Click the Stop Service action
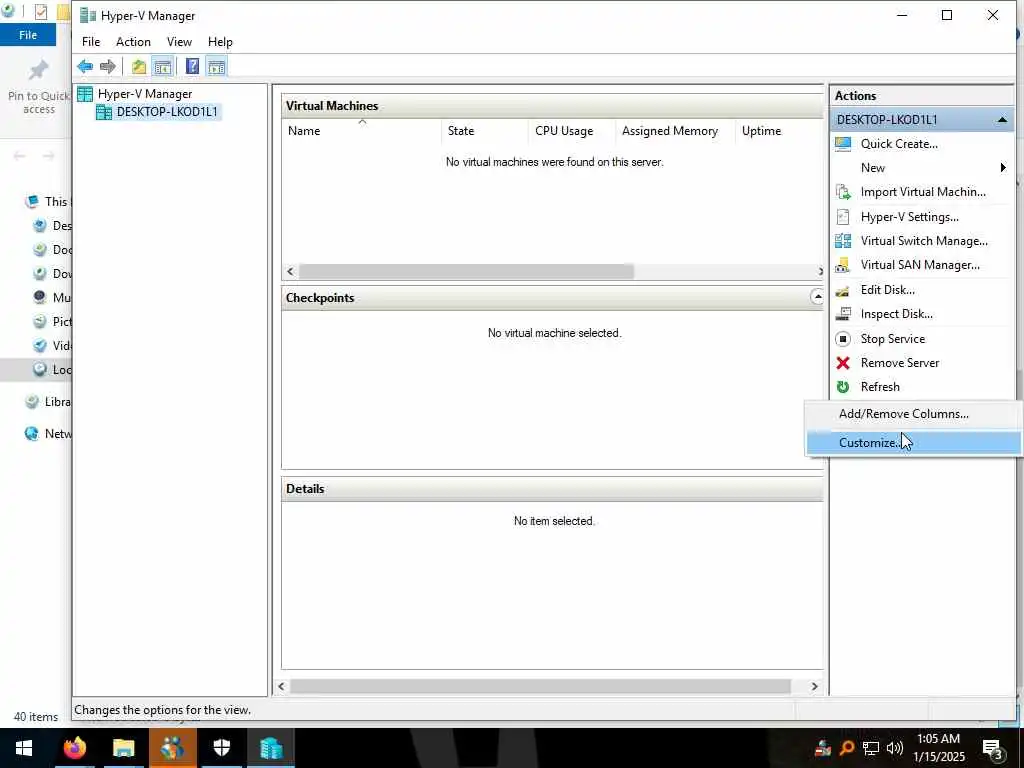Viewport: 1024px width, 768px height. (893, 339)
